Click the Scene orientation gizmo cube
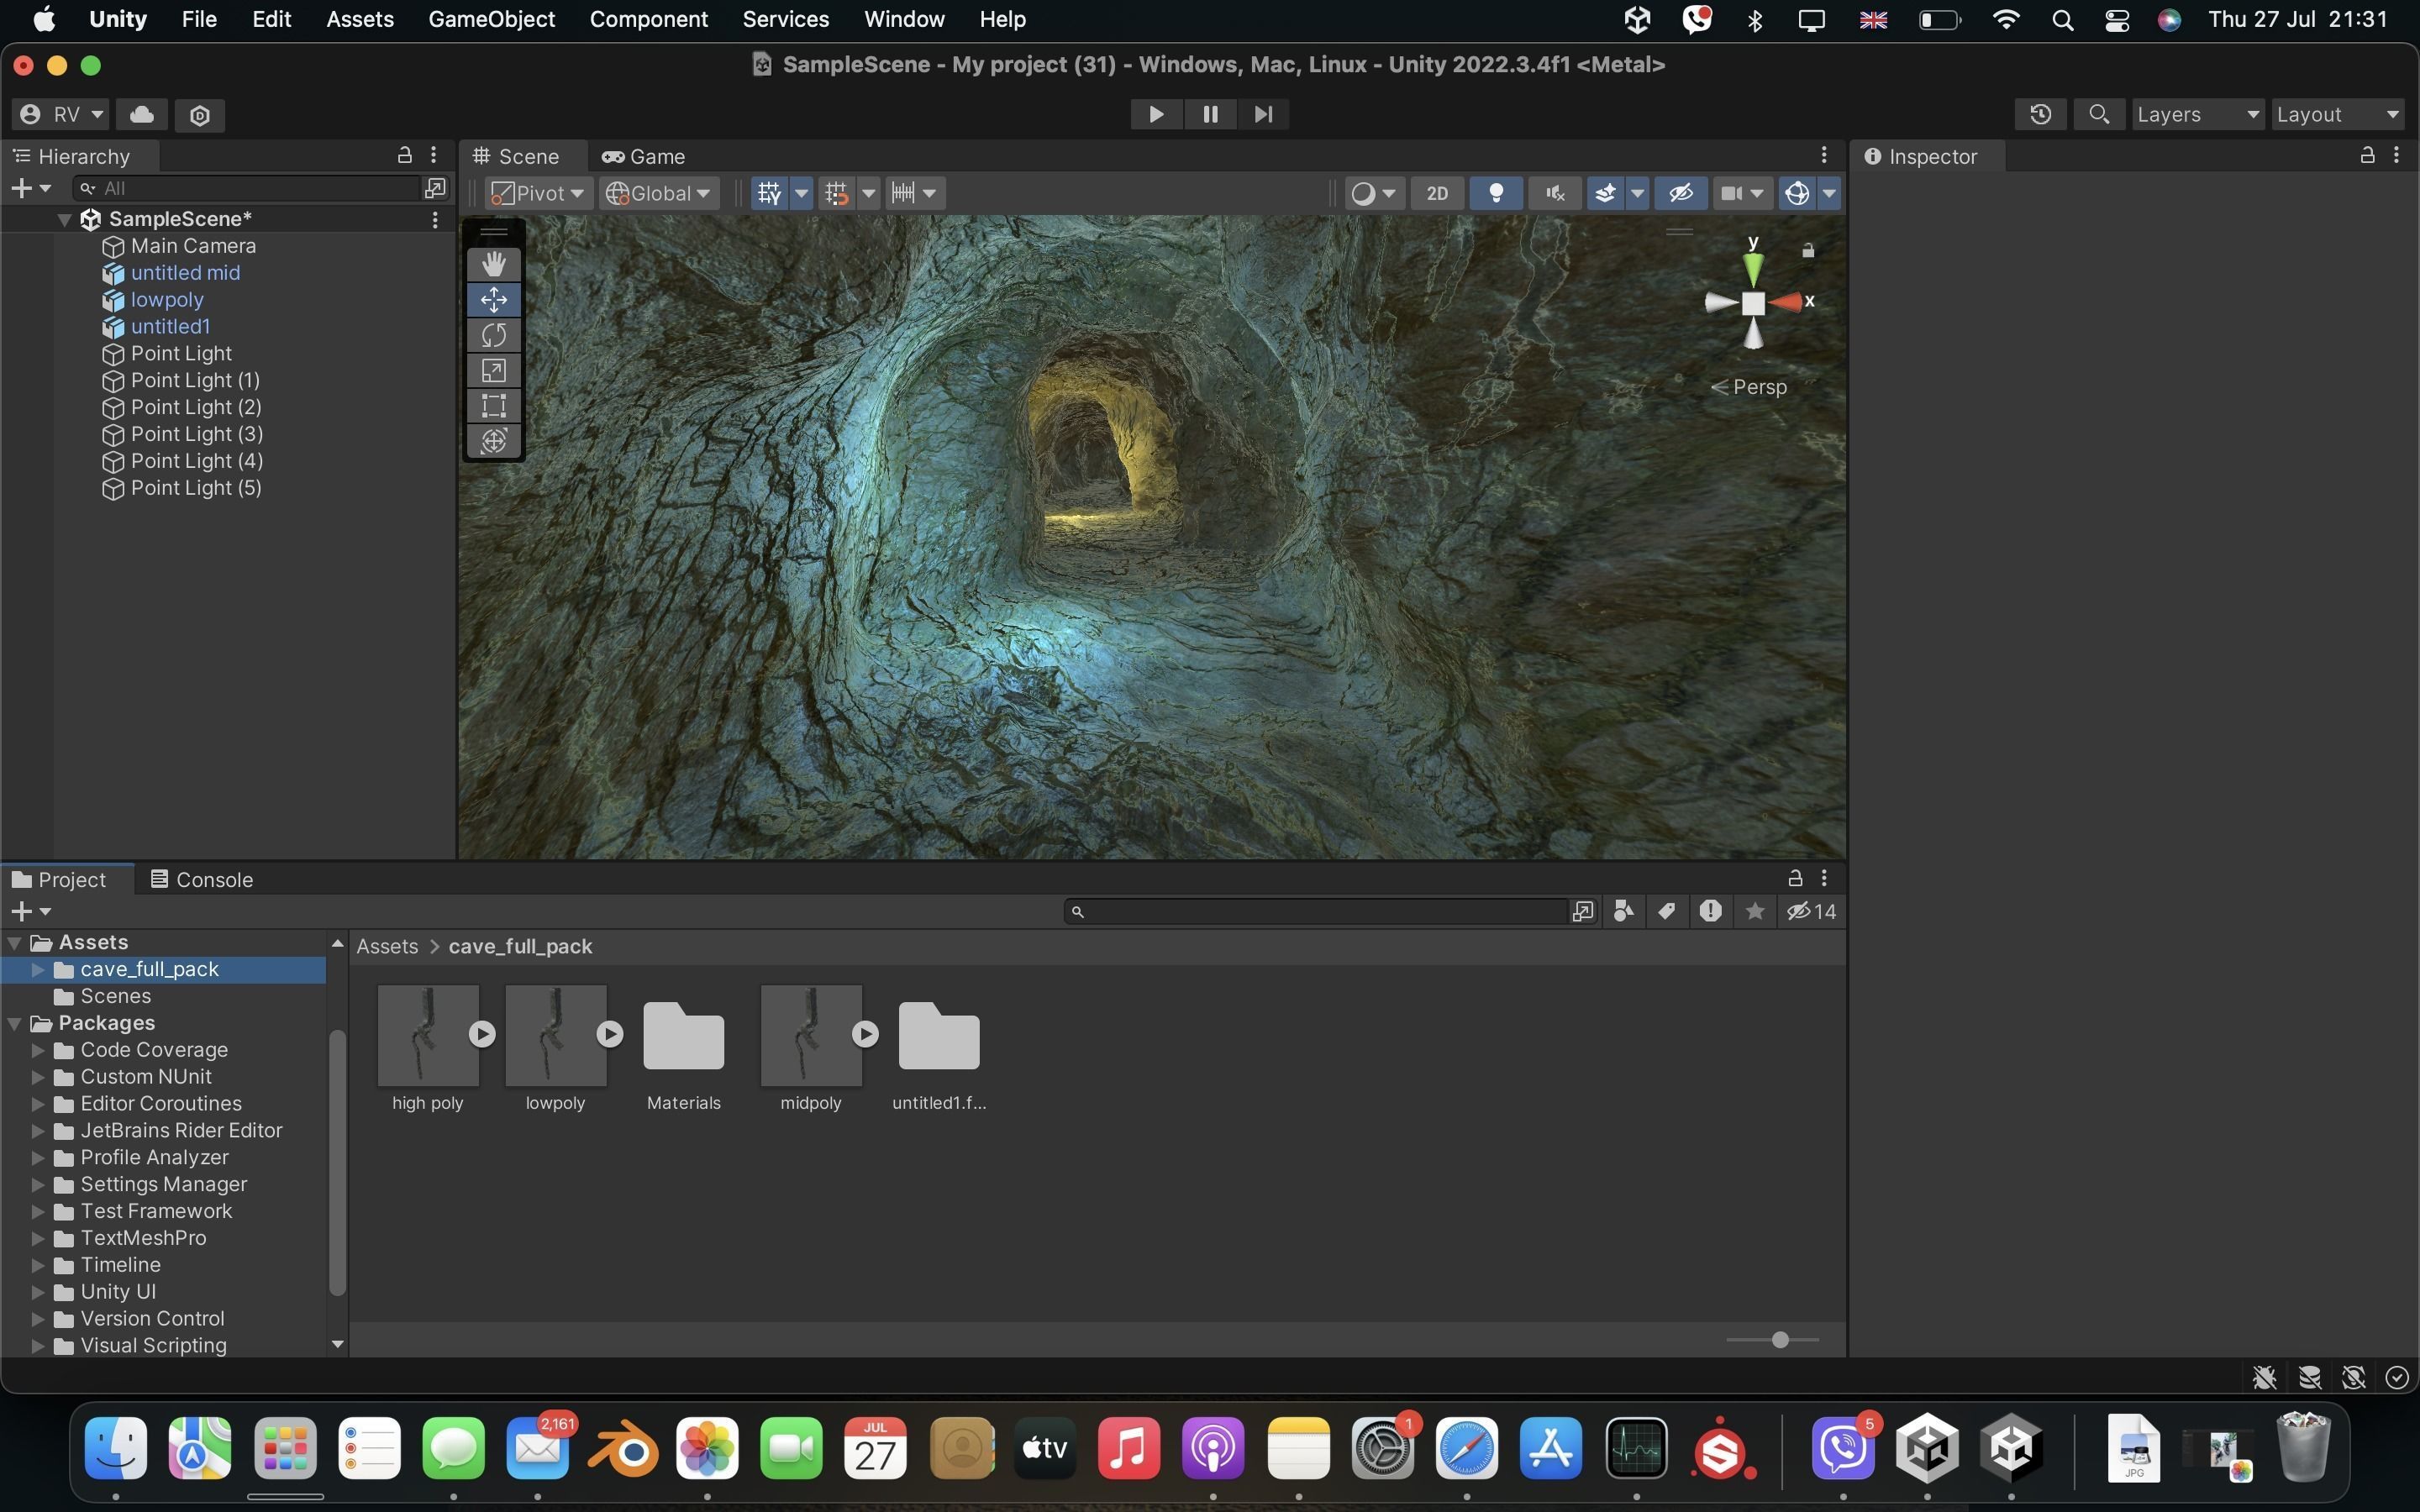Screen dimensions: 2420x1512 (x=1753, y=304)
